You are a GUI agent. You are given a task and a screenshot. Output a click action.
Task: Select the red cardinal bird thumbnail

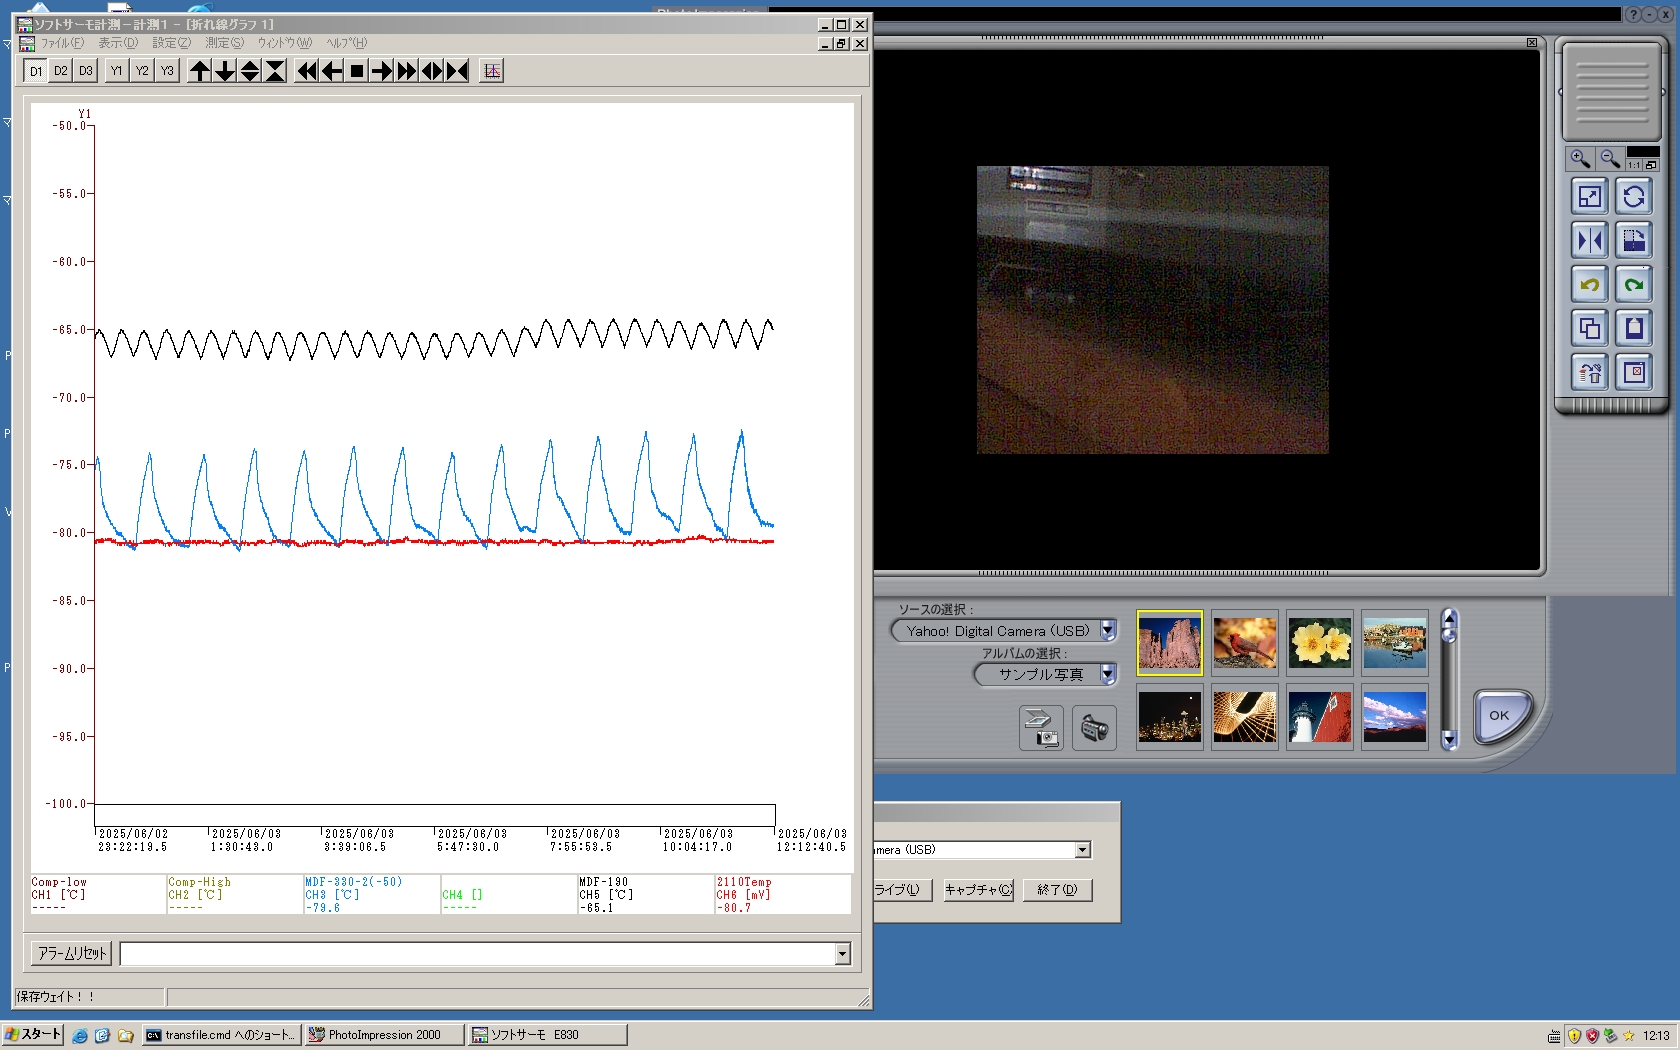[x=1244, y=643]
